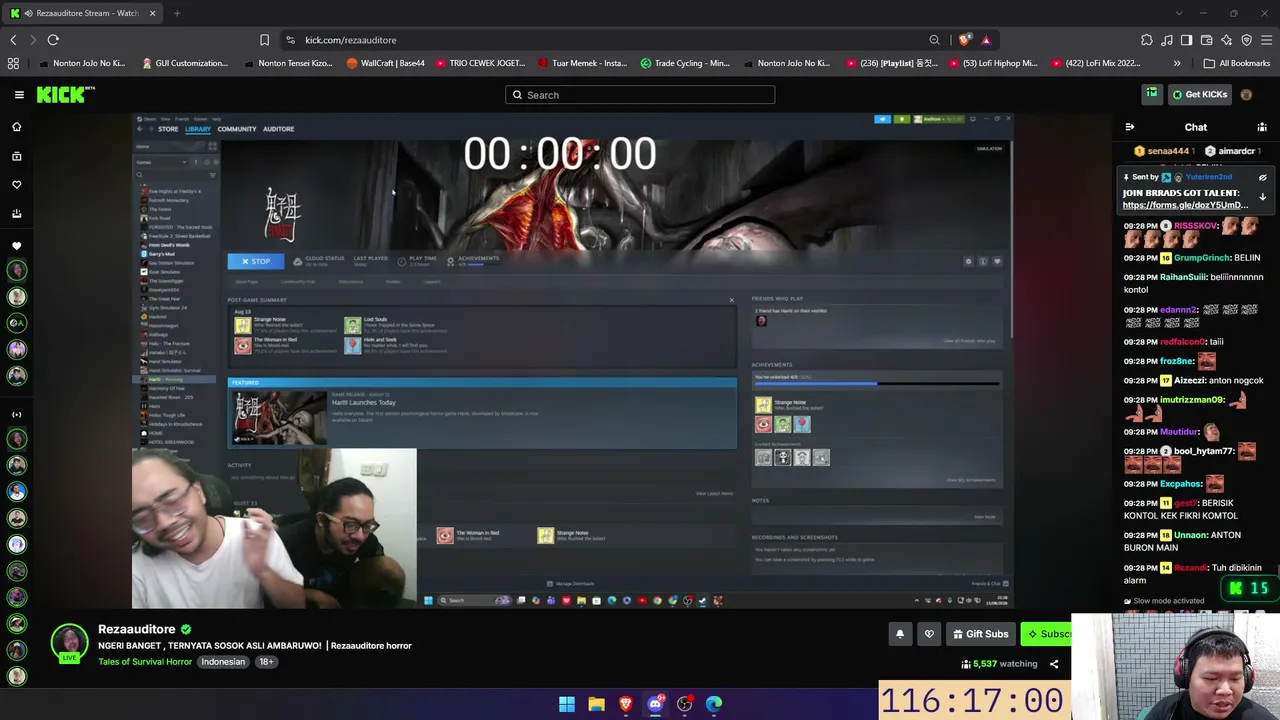Collapse the chat panel
The image size is (1280, 720).
tap(1130, 127)
